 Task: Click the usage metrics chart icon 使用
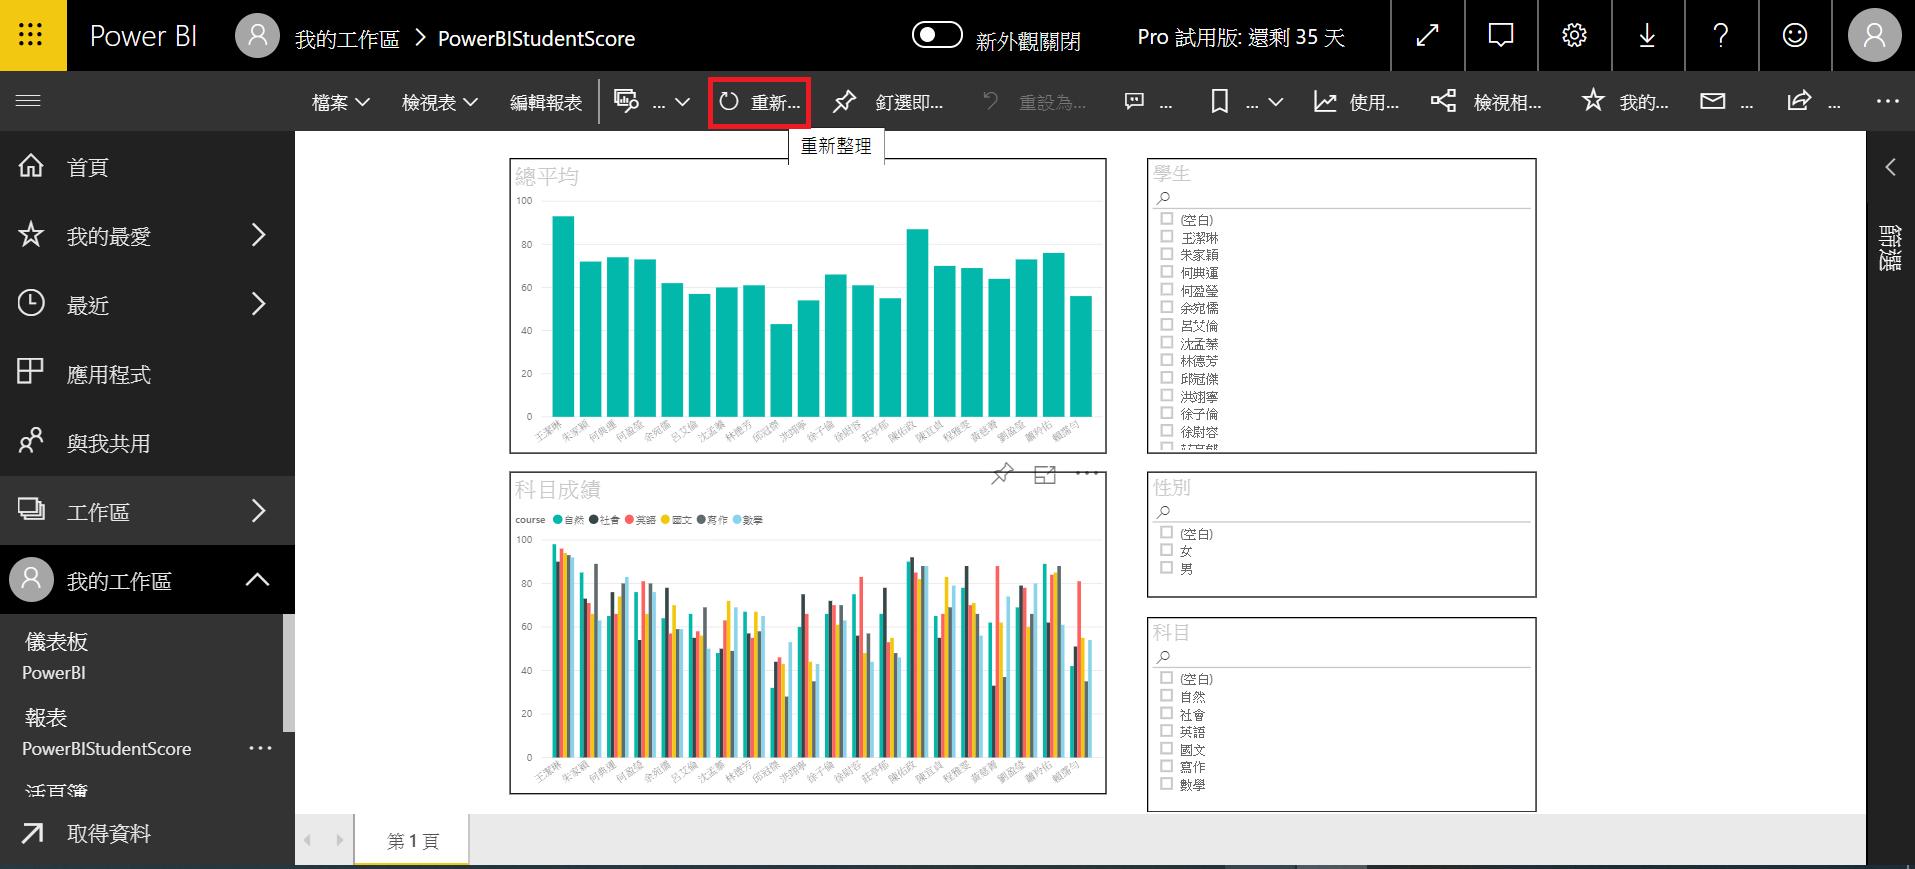coord(1325,101)
